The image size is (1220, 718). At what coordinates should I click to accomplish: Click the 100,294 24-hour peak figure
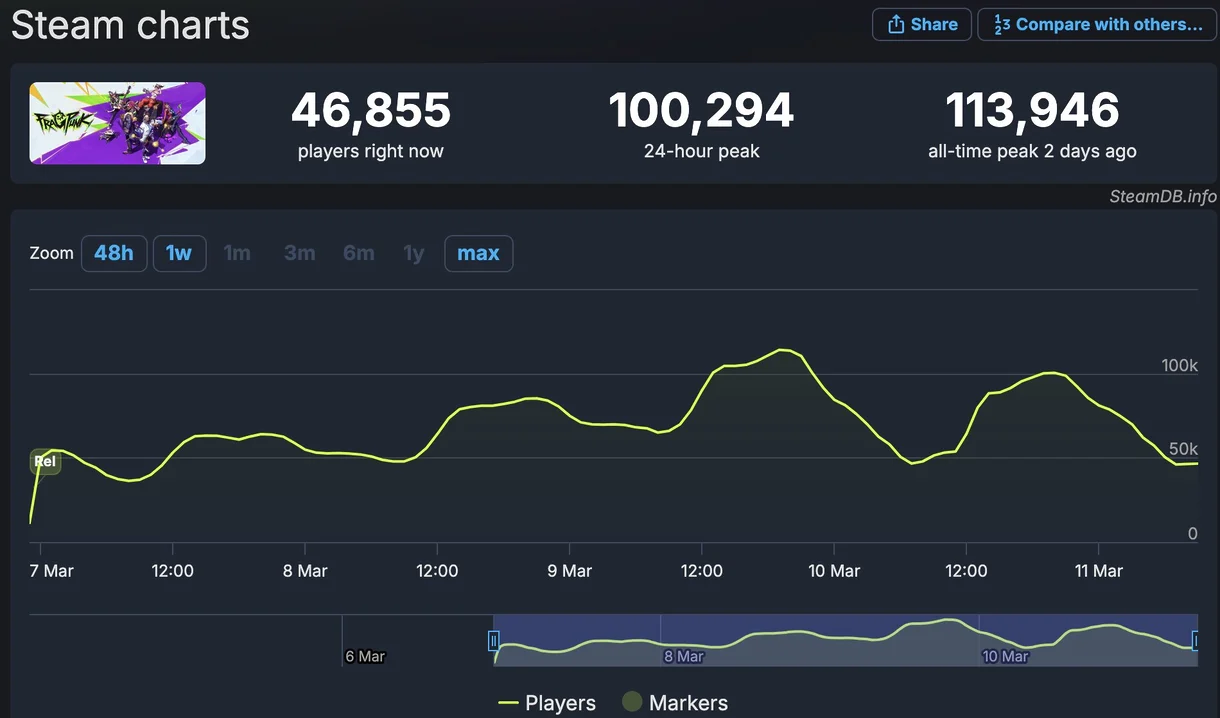pos(701,110)
